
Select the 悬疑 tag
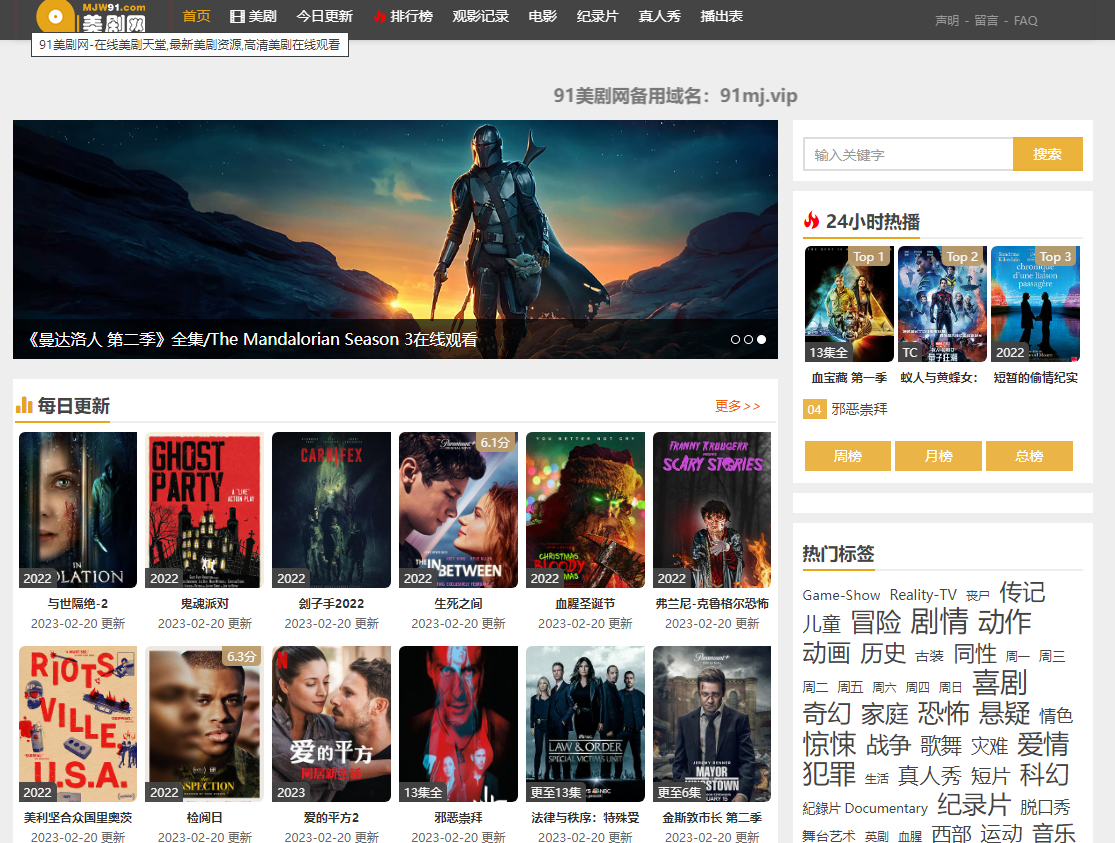1004,714
